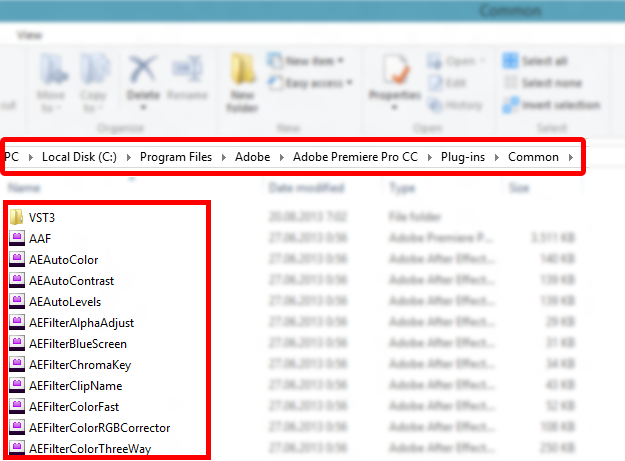This screenshot has width=625, height=461.
Task: Click the New folder icon
Action: [242, 70]
